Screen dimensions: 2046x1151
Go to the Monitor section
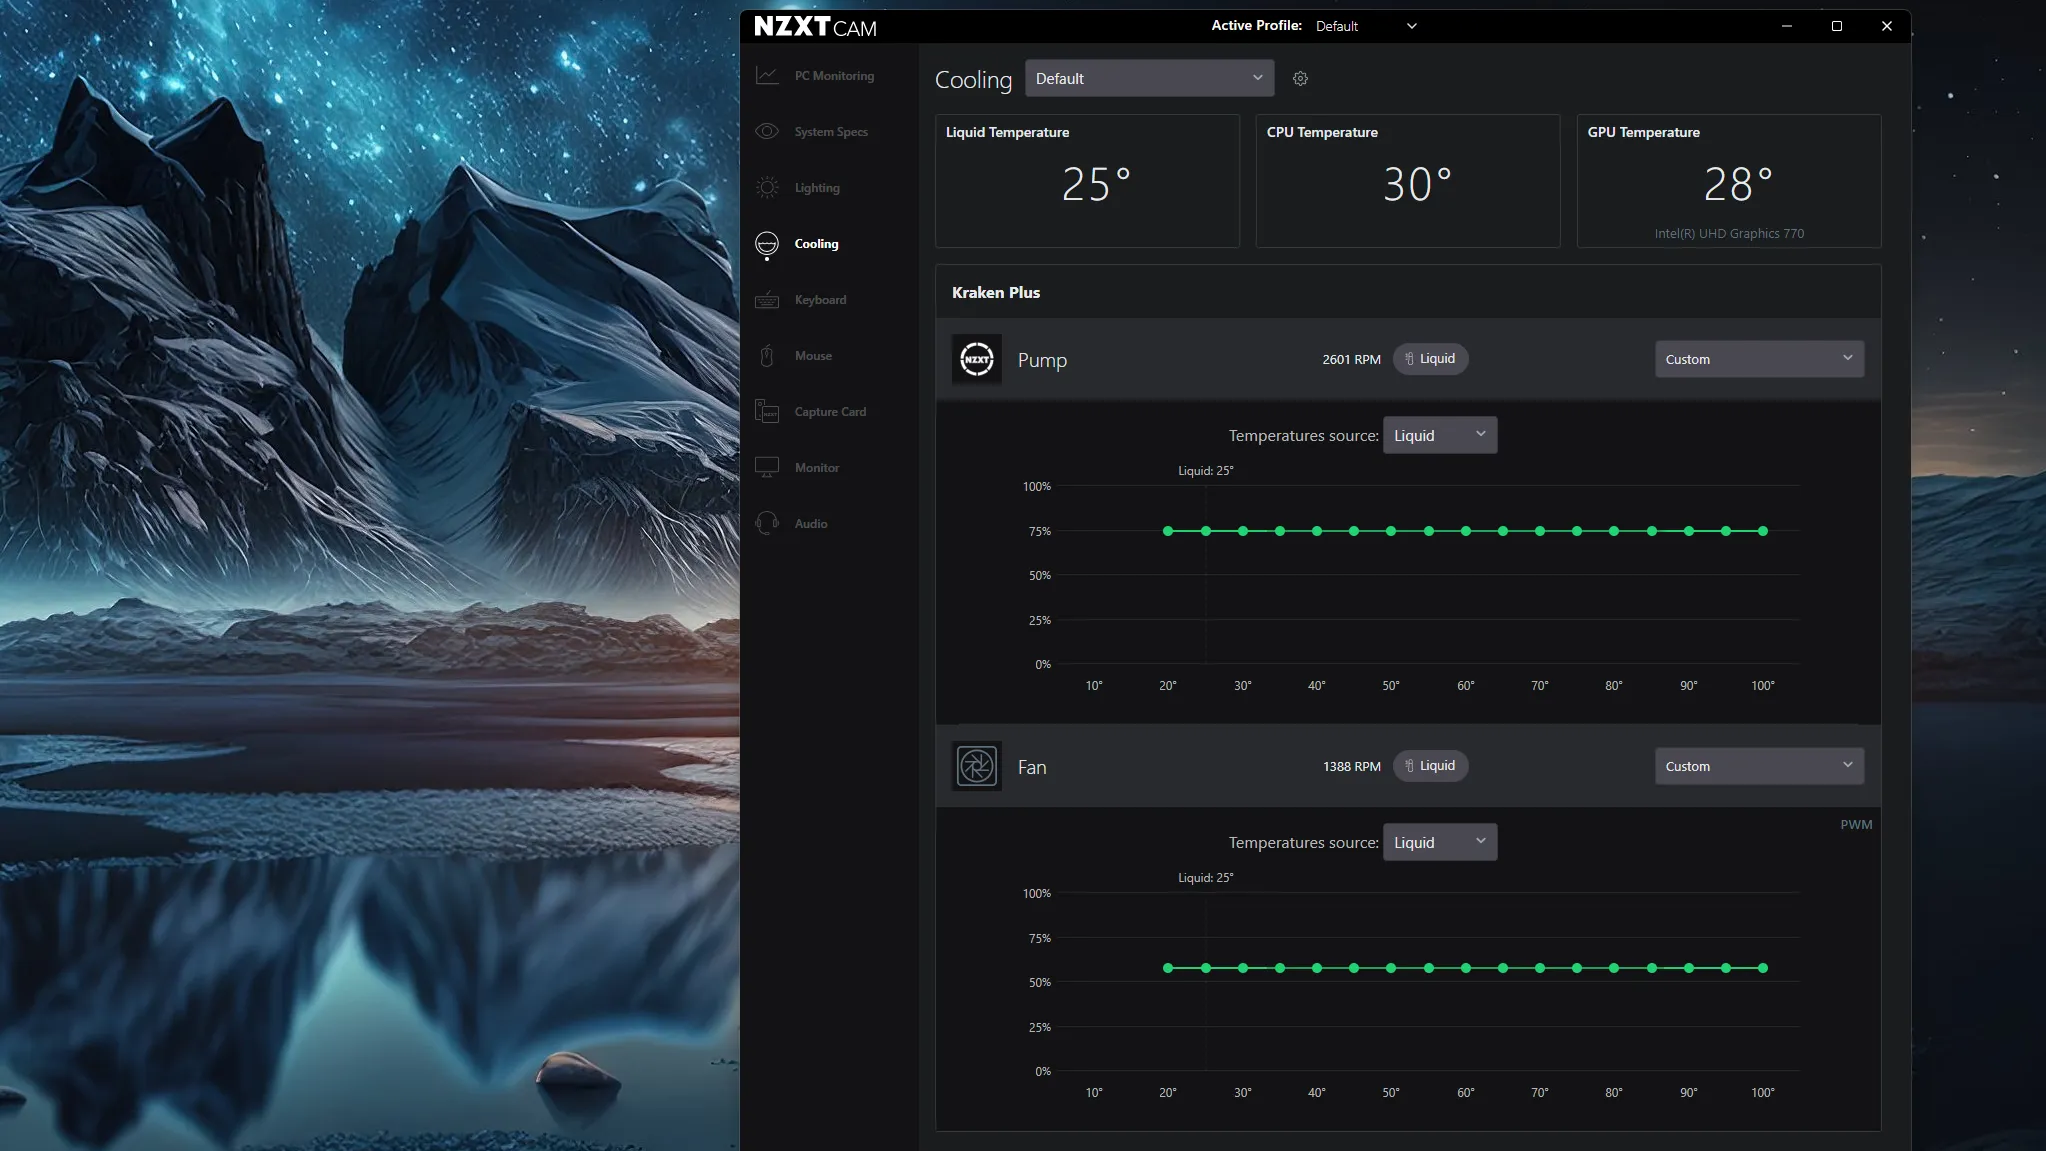[817, 468]
